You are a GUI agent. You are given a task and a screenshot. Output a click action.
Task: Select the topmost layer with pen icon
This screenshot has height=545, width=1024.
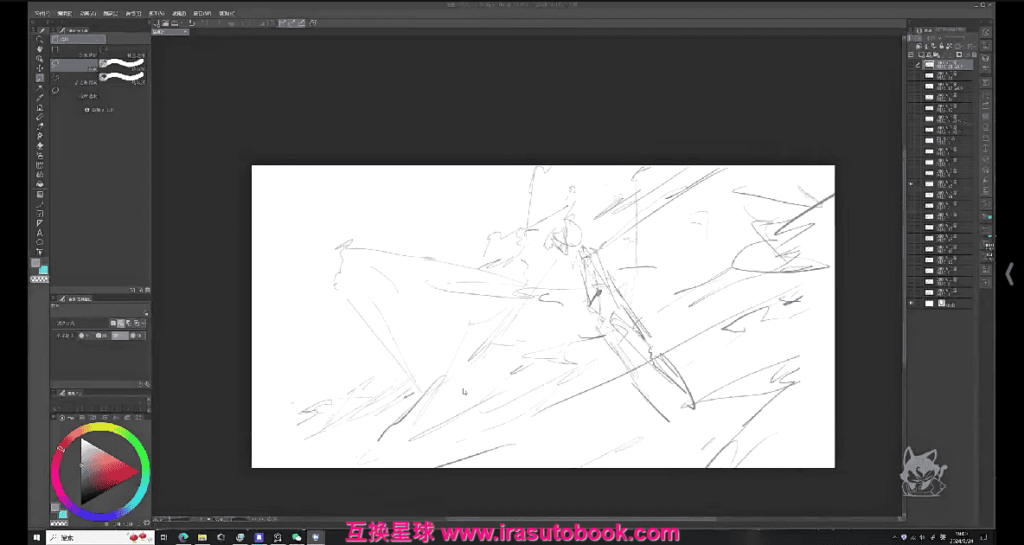(x=947, y=65)
